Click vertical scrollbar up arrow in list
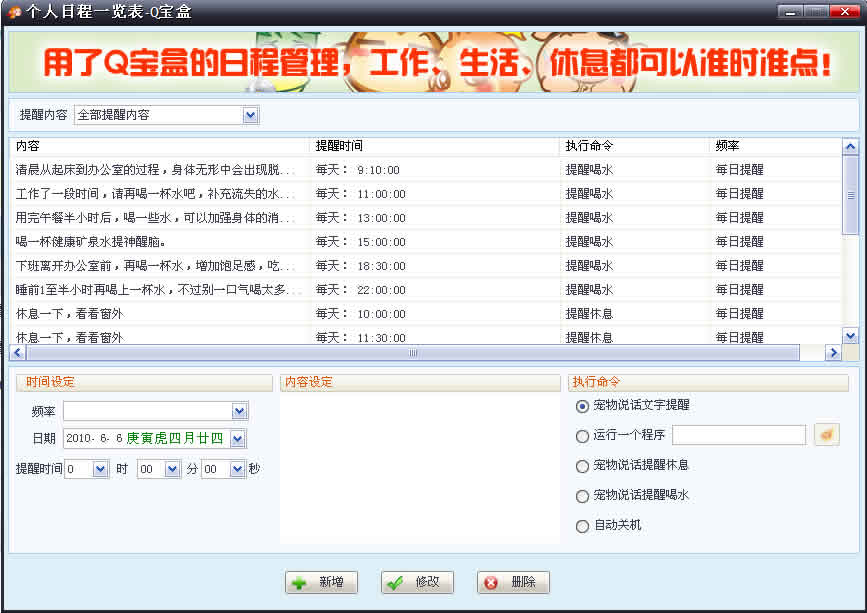The height and width of the screenshot is (613, 867). [850, 146]
